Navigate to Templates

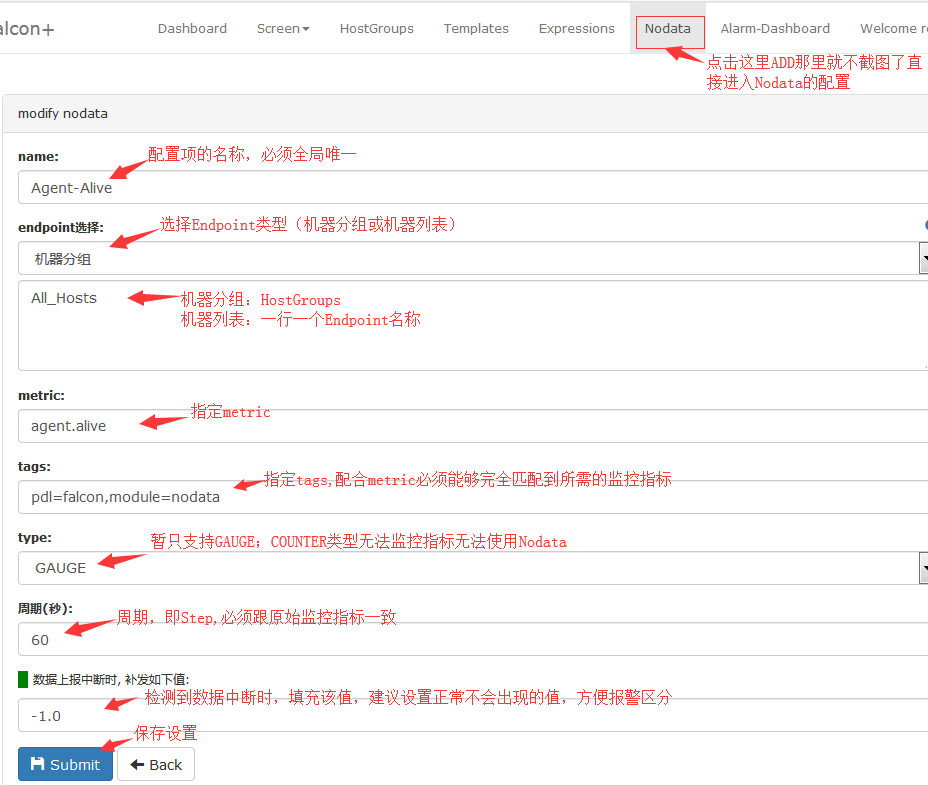[x=476, y=28]
